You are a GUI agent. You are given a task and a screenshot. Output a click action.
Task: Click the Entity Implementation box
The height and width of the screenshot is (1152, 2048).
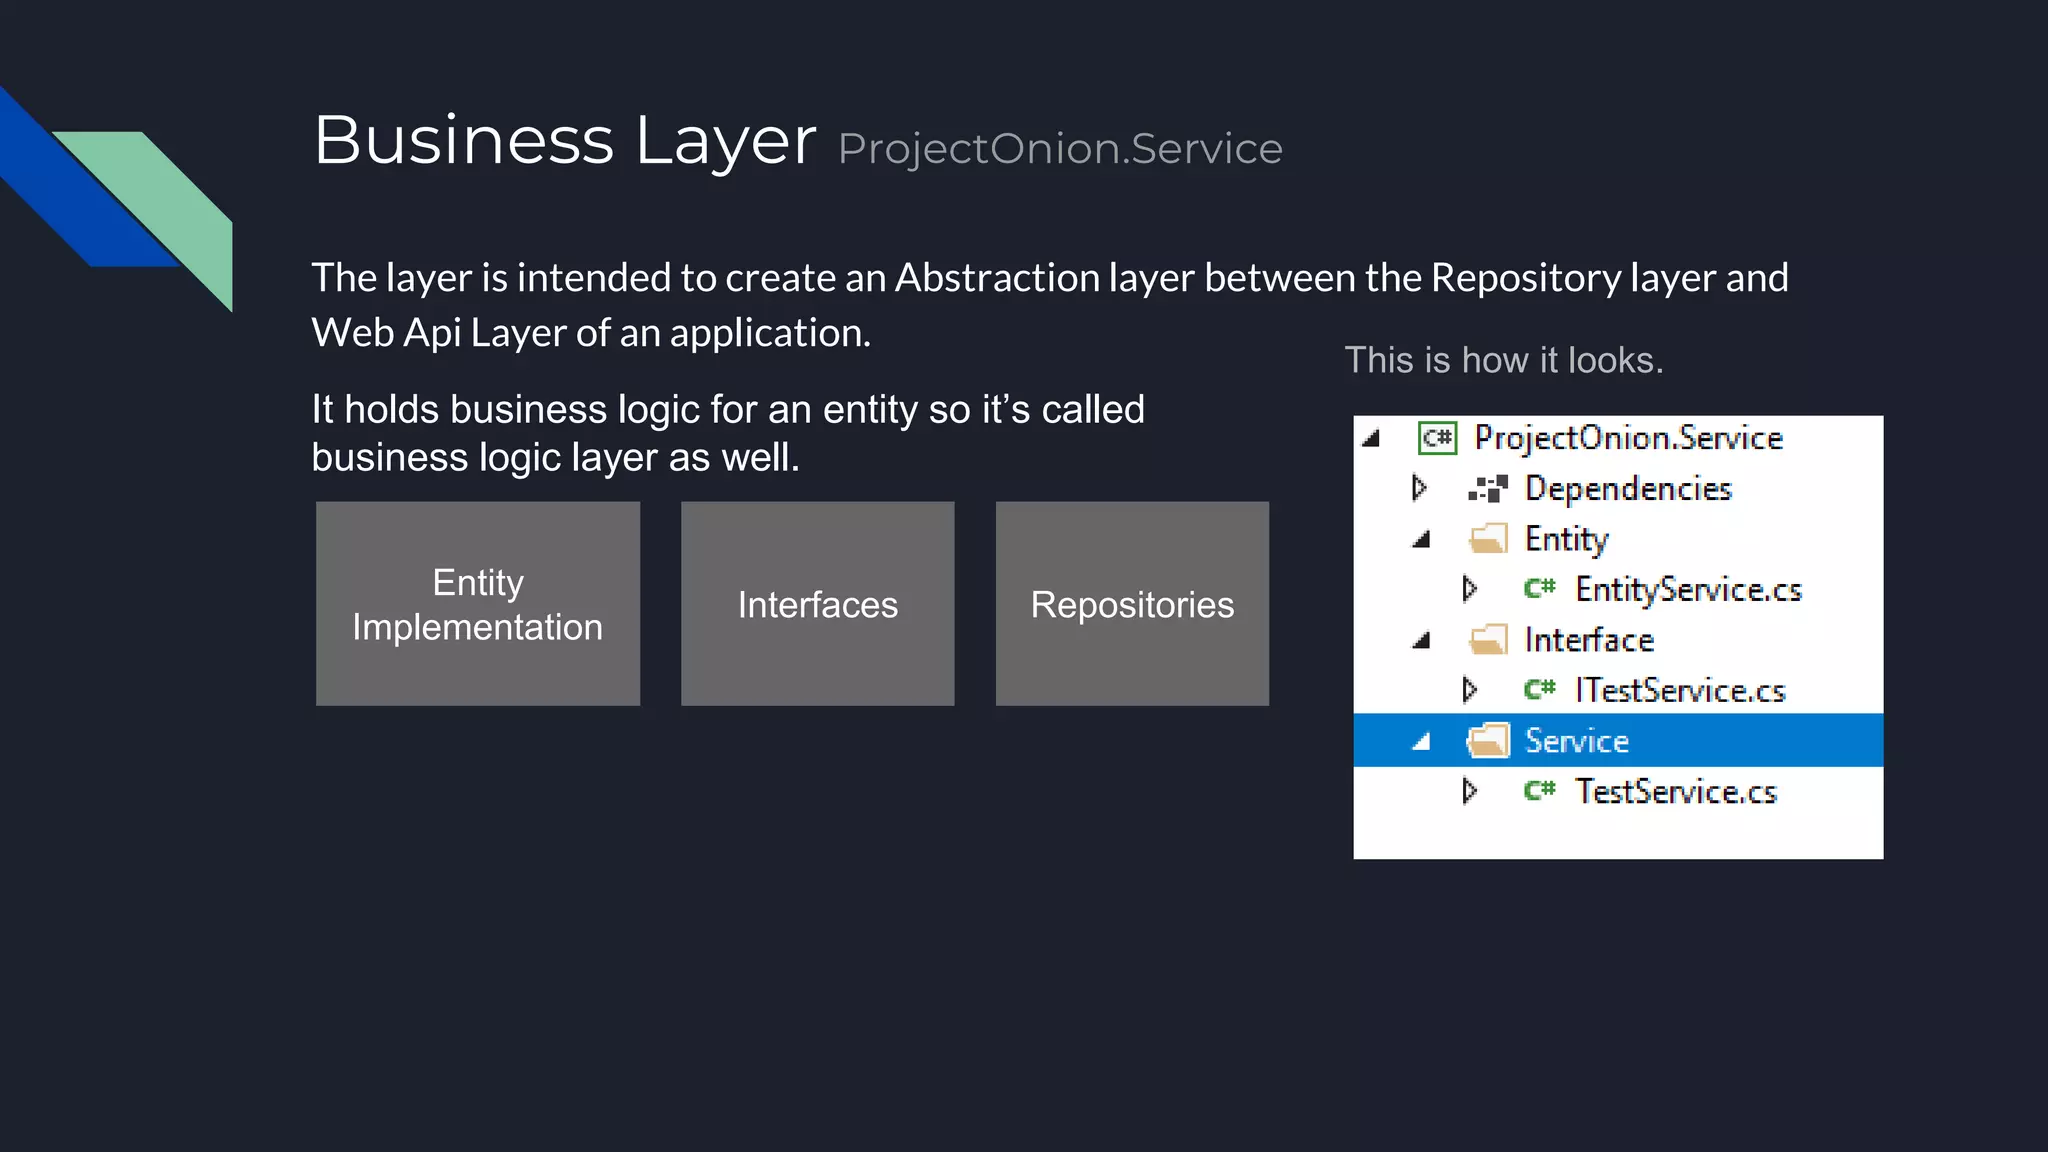click(x=478, y=604)
